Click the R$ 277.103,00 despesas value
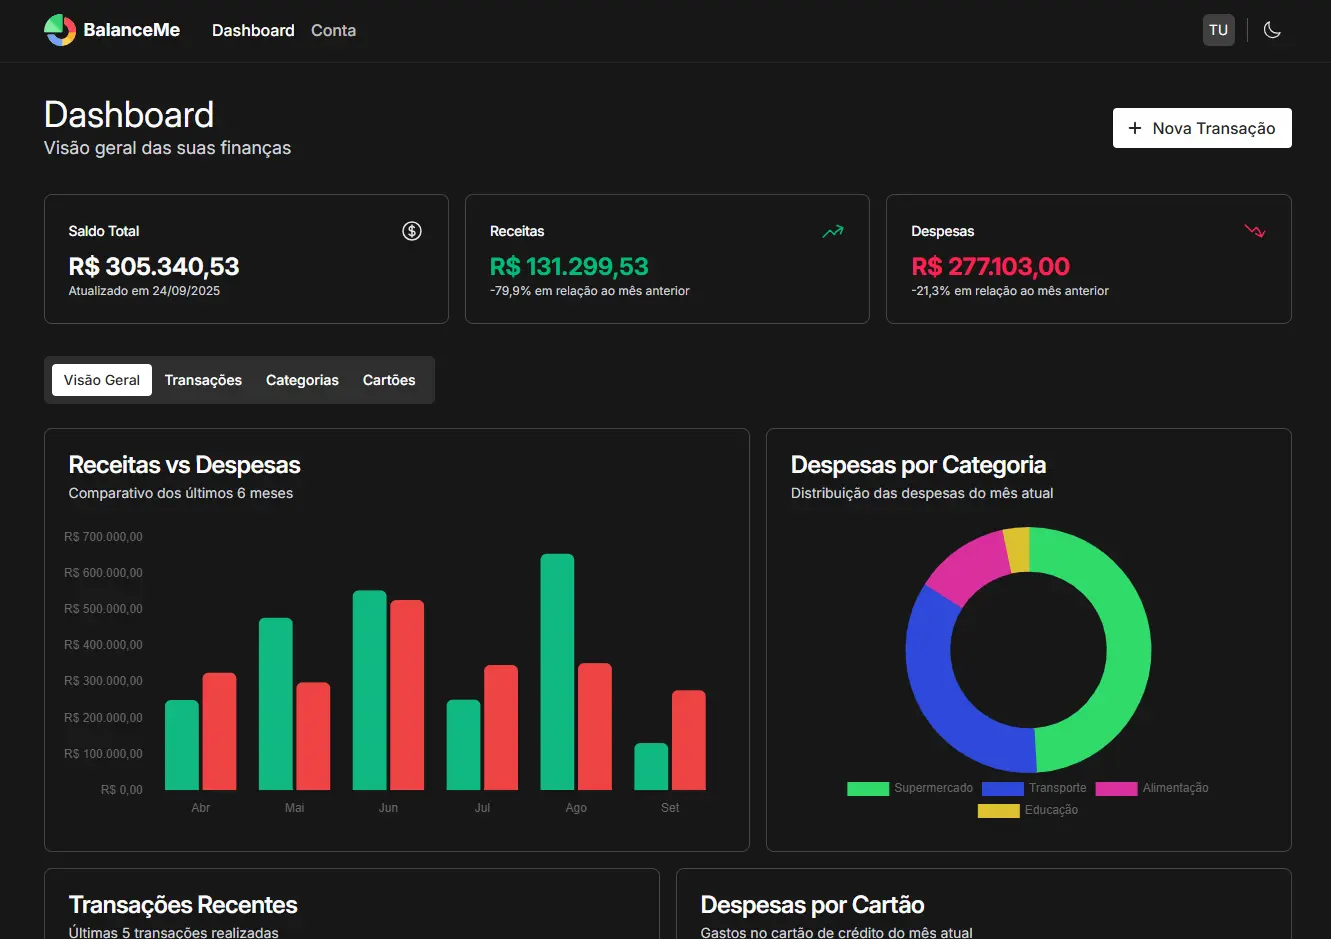 (990, 266)
